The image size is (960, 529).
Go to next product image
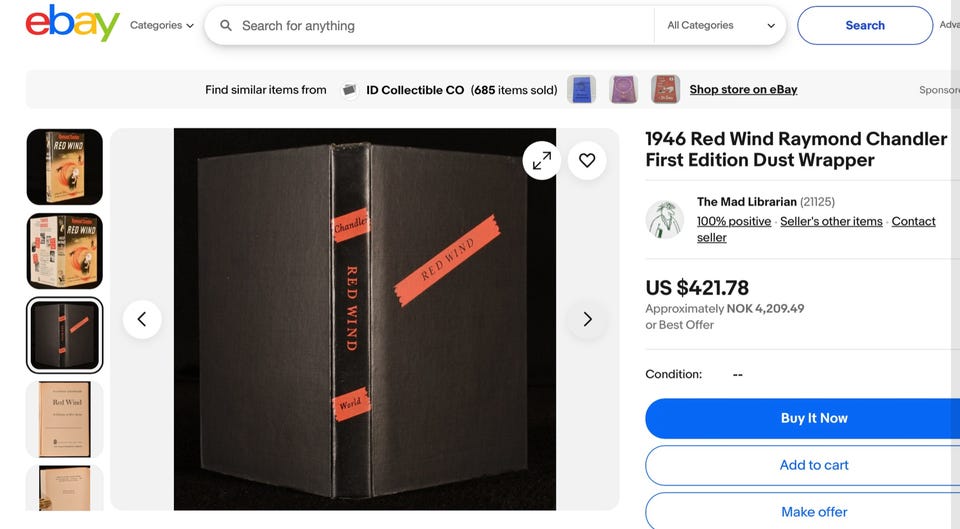coord(587,319)
